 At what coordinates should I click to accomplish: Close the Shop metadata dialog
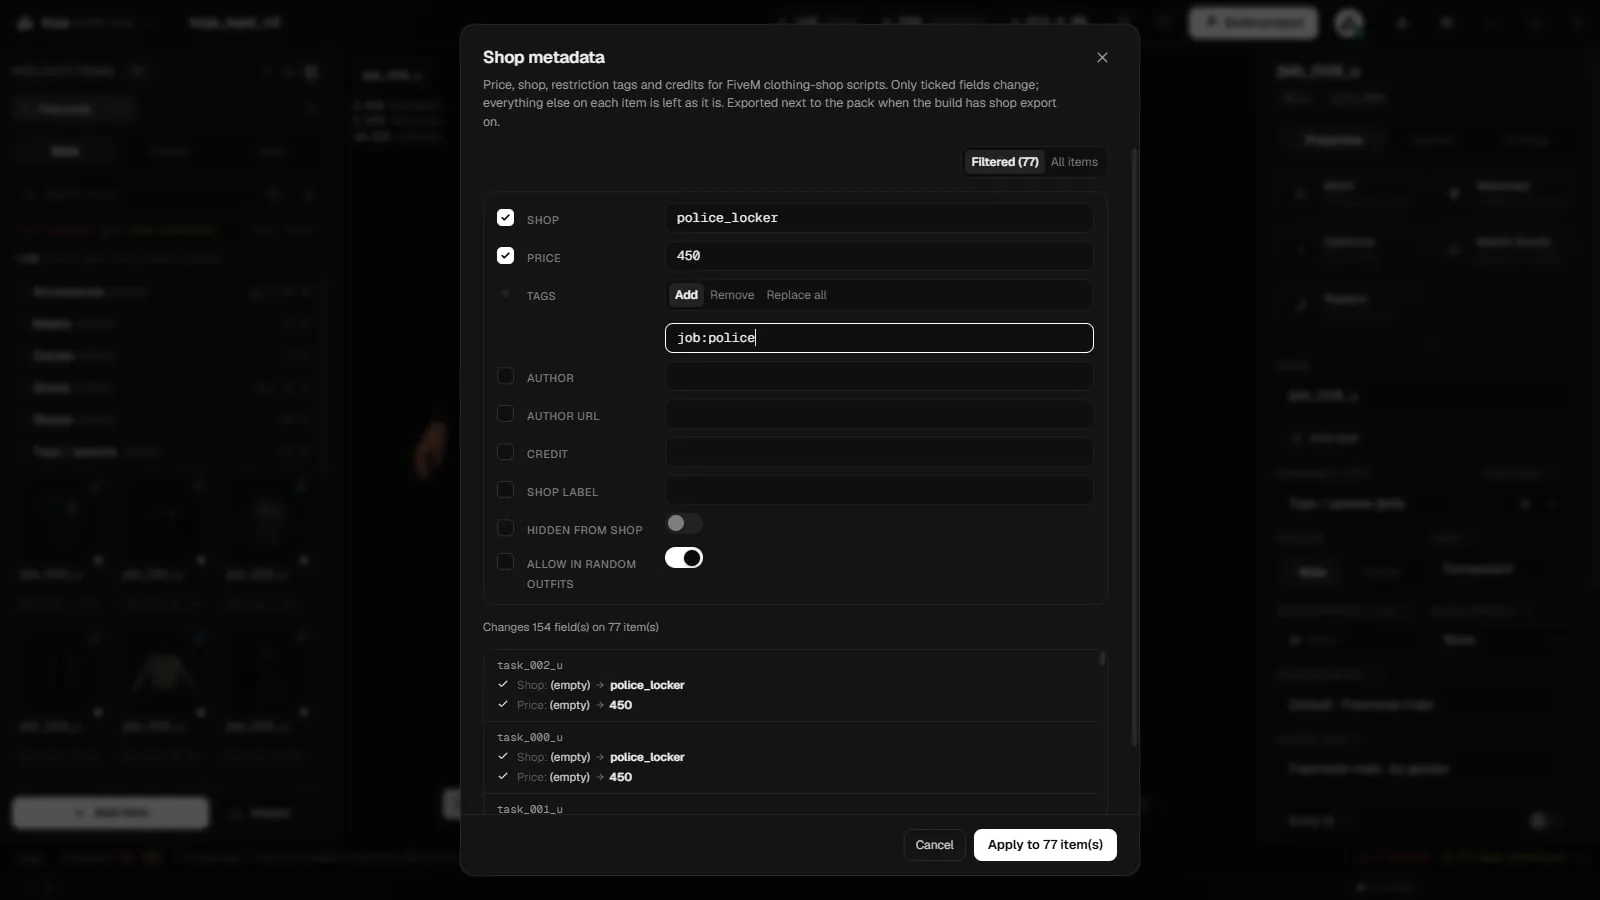point(1102,57)
